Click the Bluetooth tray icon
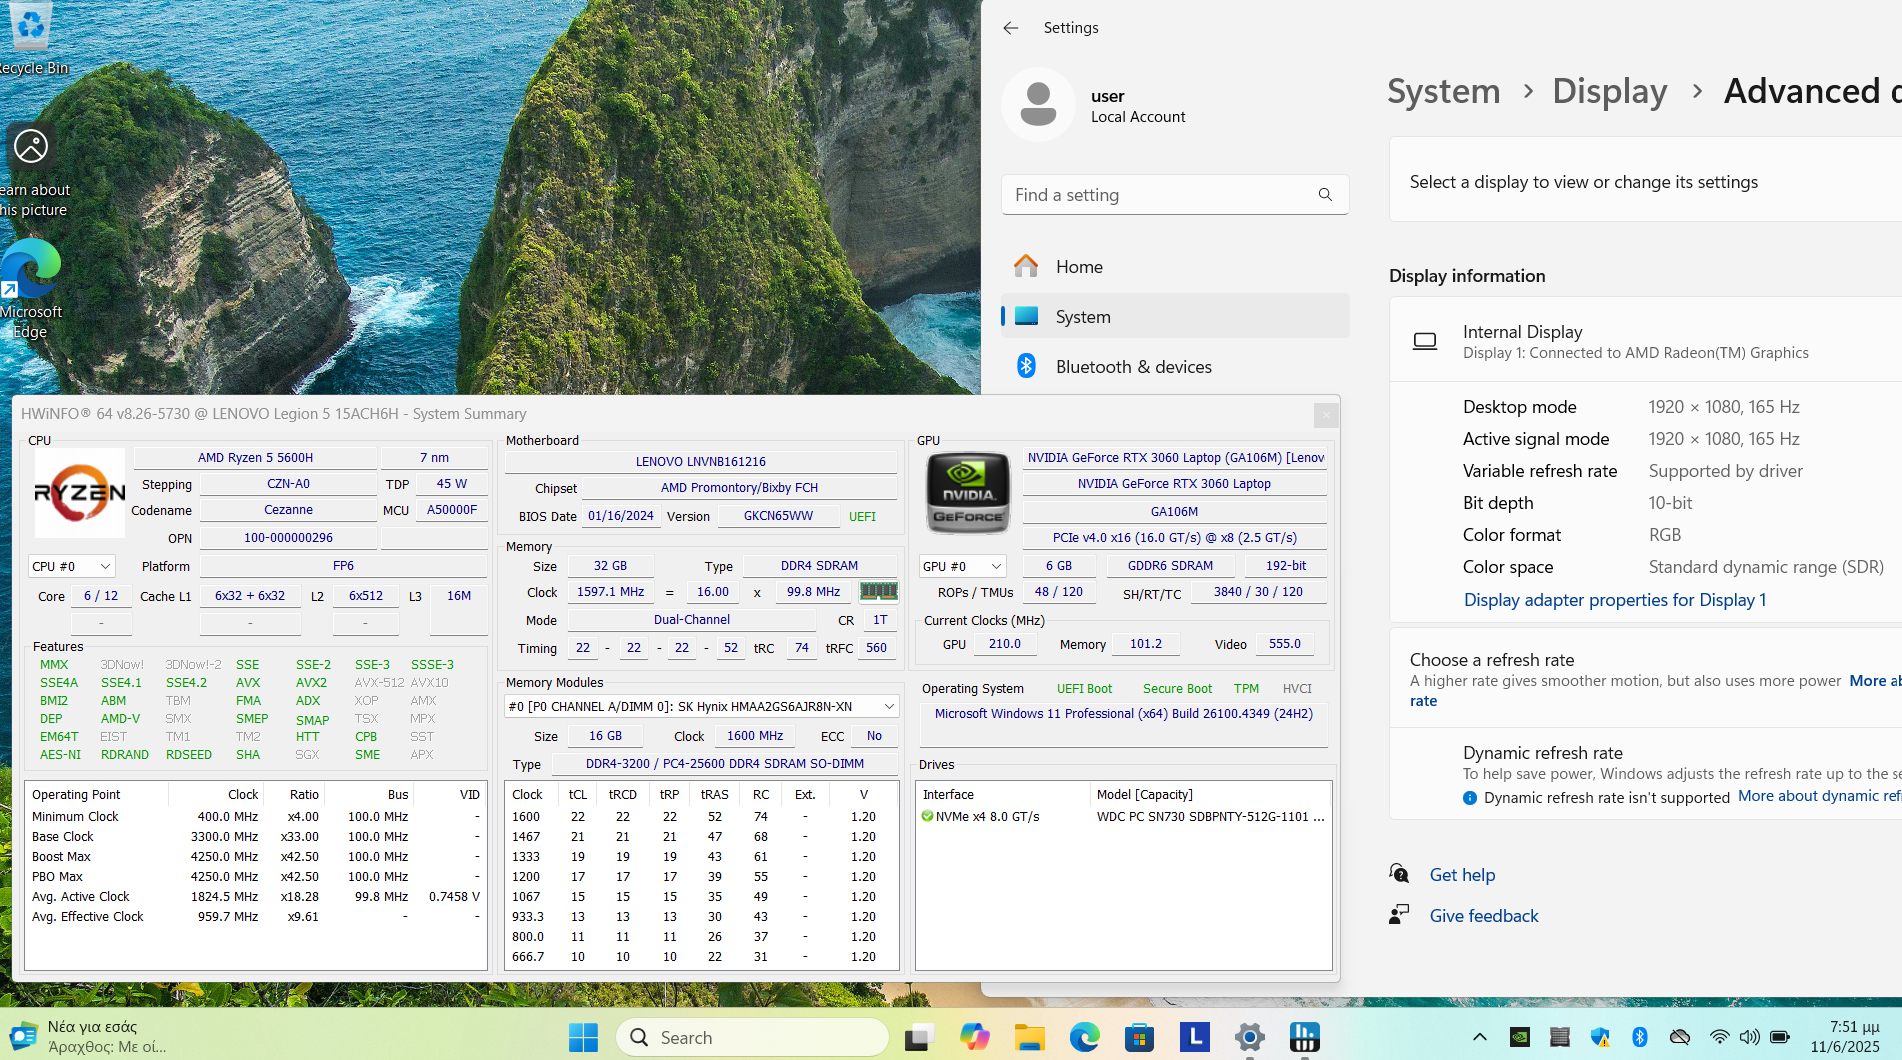The width and height of the screenshot is (1902, 1060). pos(1640,1037)
